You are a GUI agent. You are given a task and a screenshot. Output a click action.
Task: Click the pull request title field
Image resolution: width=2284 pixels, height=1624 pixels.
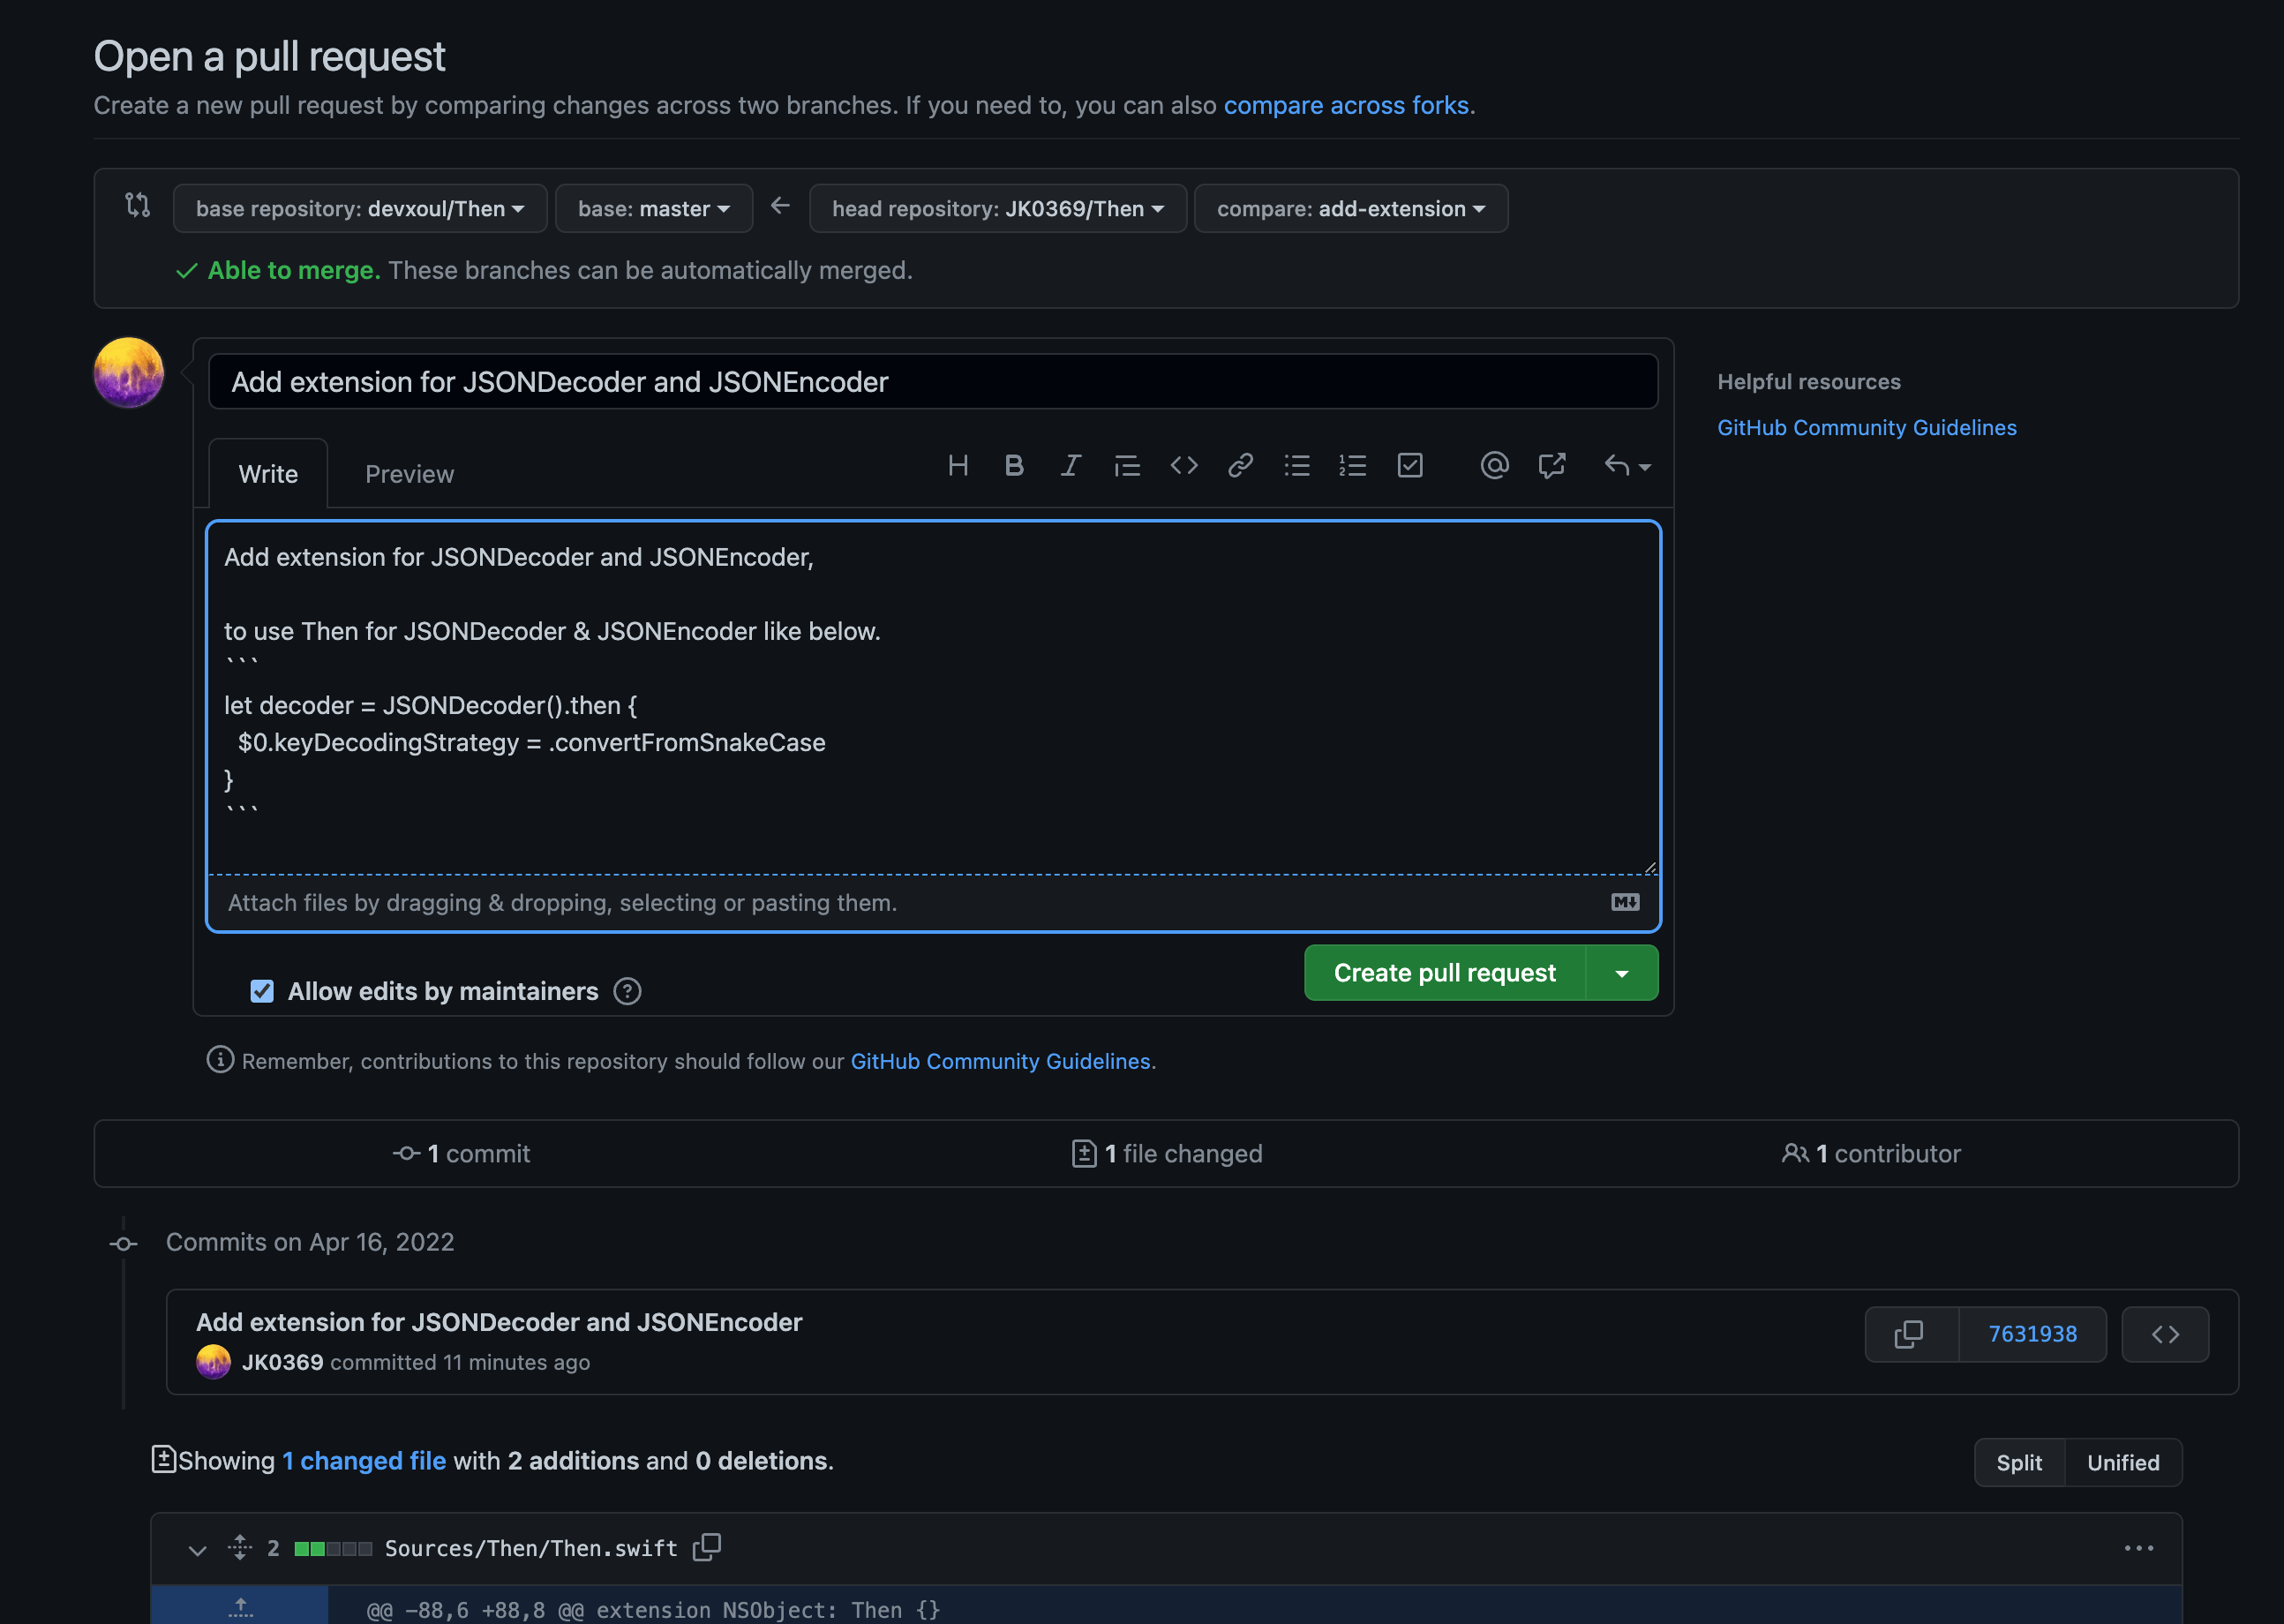point(932,382)
